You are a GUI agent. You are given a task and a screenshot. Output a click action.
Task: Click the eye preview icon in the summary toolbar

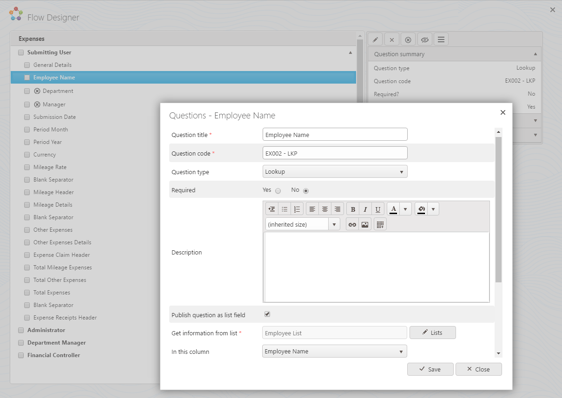pyautogui.click(x=425, y=40)
